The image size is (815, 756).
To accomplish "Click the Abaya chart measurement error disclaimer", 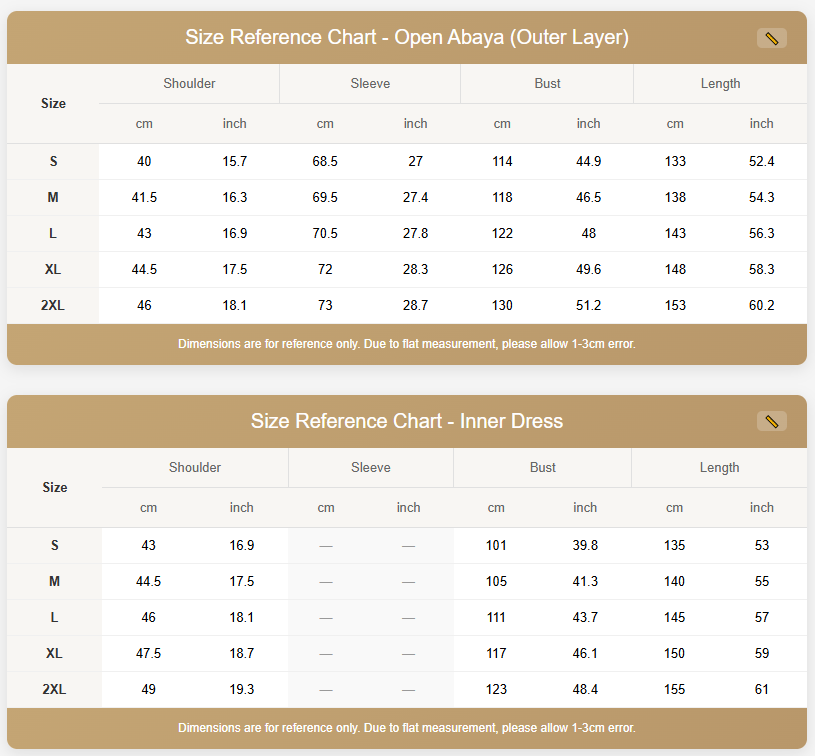I will 407,344.
